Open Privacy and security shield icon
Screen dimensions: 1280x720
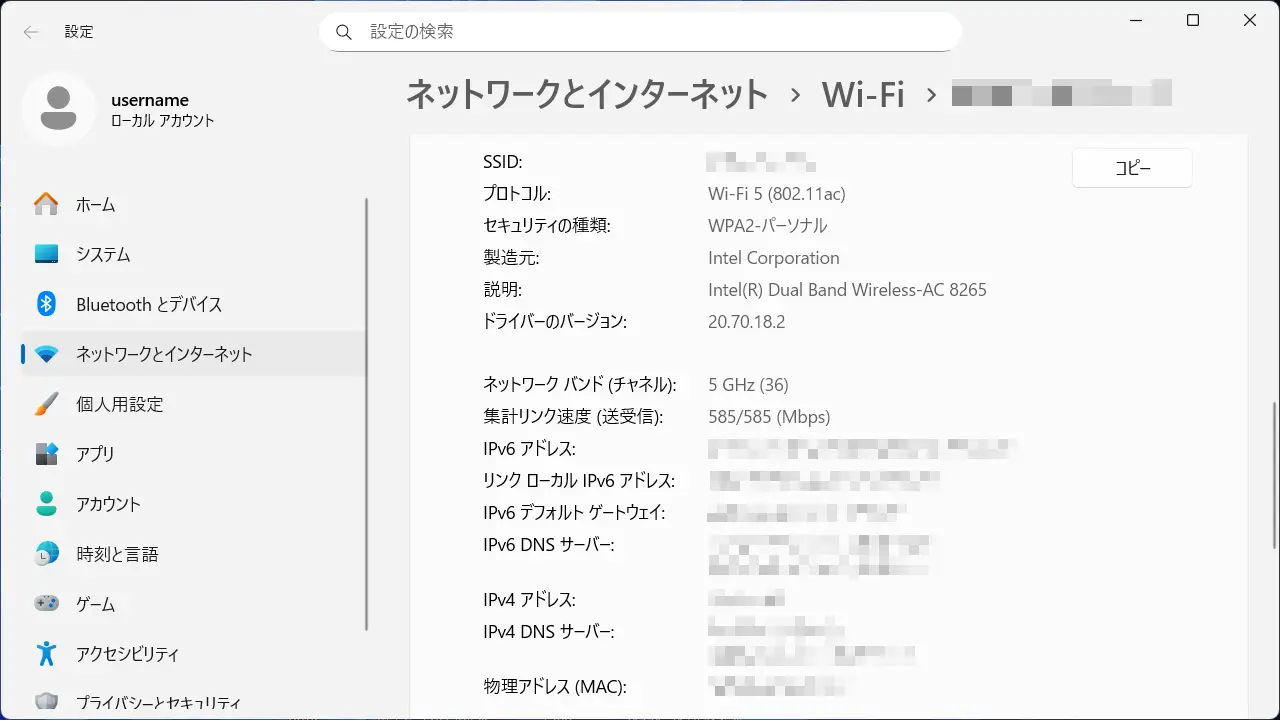click(46, 702)
